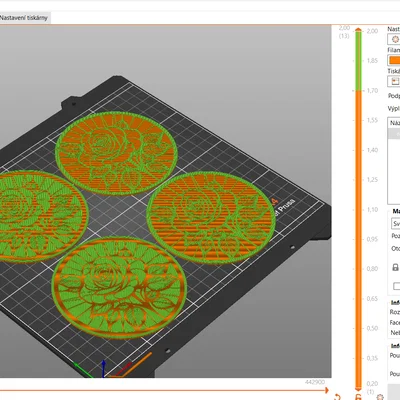
Task: Click the printer preset icon in the right panel
Action: pos(395,81)
